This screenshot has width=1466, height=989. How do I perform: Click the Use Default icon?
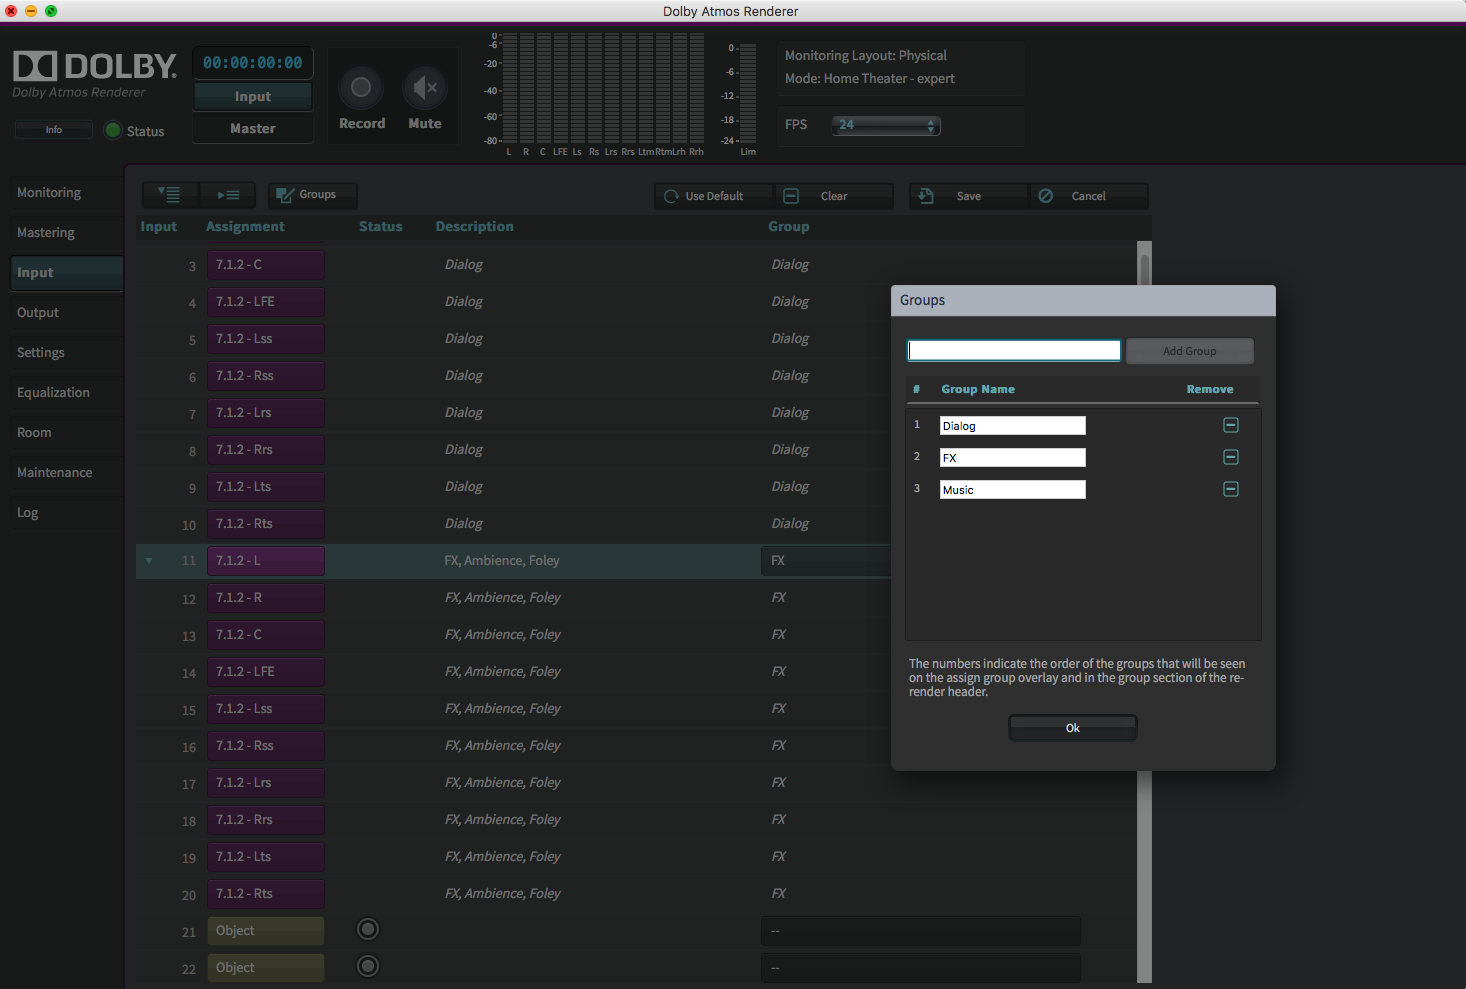point(670,196)
